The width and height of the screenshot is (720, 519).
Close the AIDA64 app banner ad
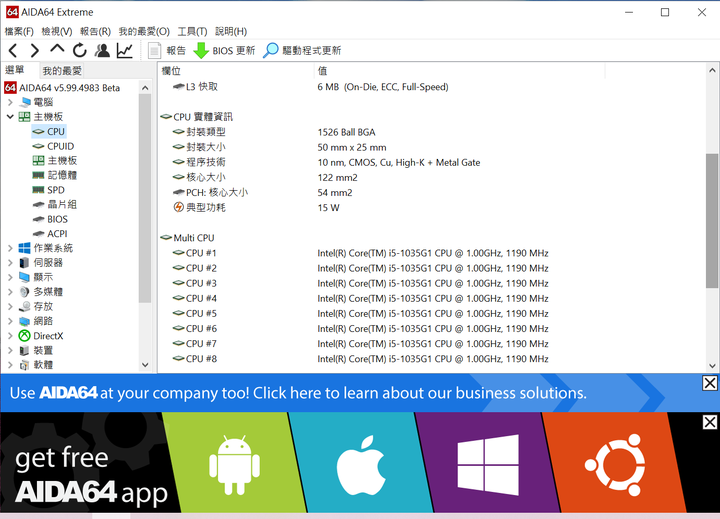coord(710,422)
